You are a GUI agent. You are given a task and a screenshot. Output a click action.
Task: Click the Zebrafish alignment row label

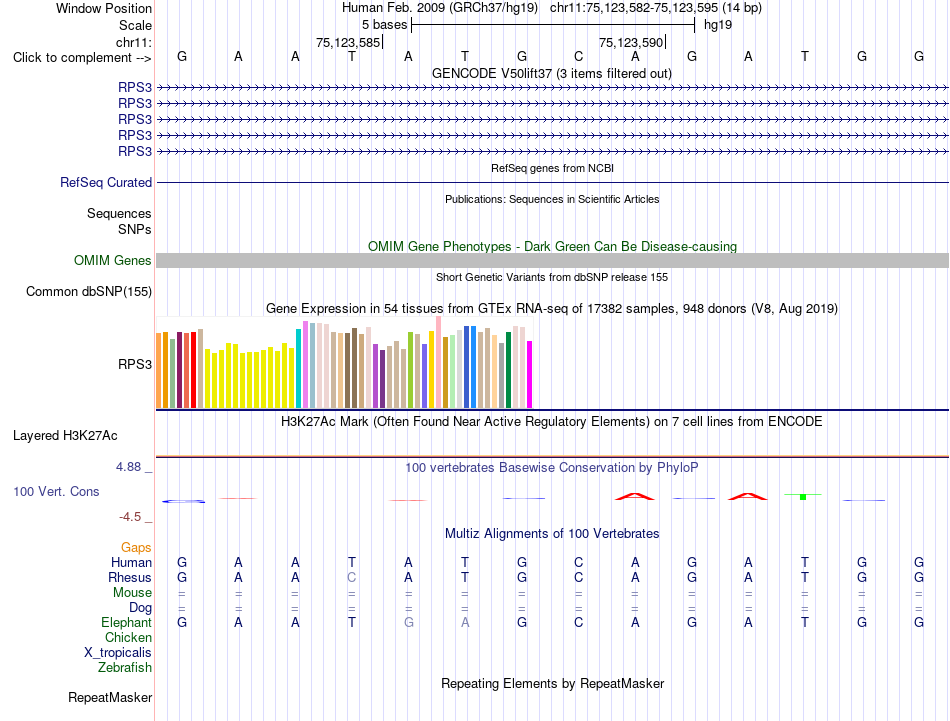(125, 667)
